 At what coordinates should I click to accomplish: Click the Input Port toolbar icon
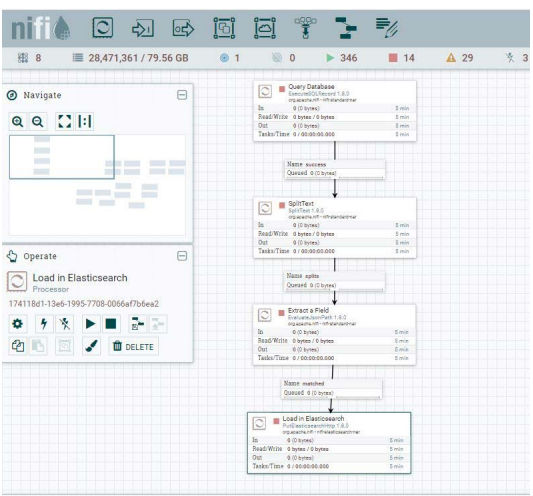(143, 28)
